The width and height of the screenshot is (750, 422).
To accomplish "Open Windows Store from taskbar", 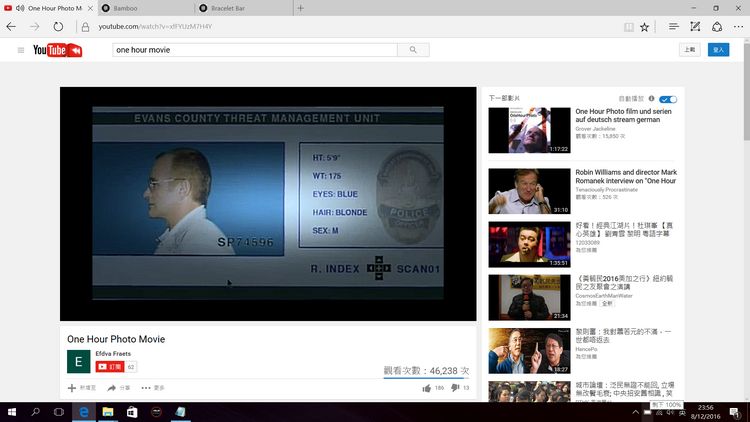I will point(132,412).
